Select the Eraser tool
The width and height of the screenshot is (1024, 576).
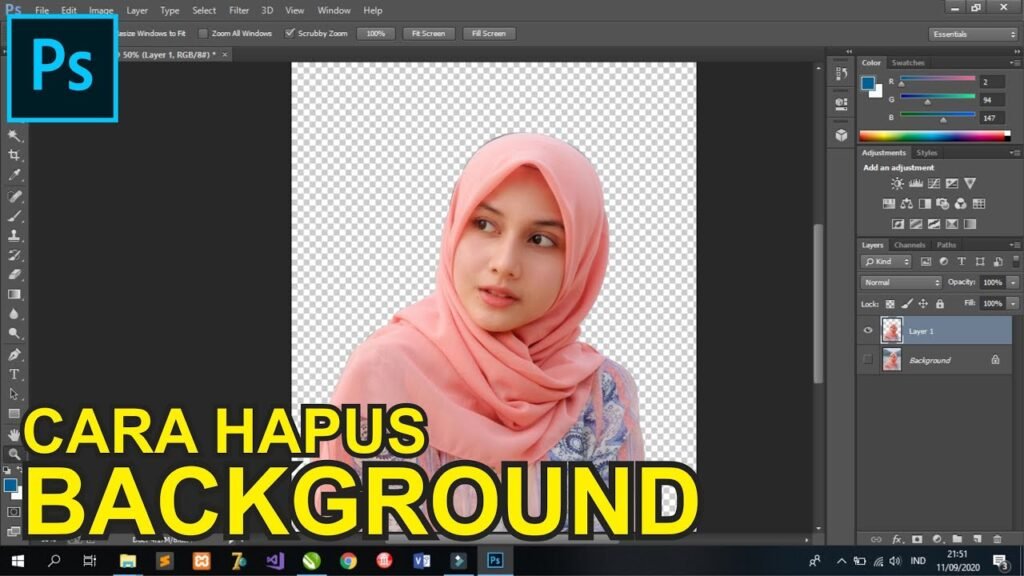click(x=14, y=274)
